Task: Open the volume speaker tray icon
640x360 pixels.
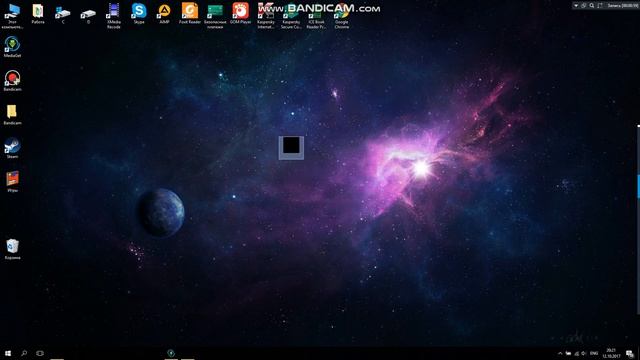Action: (x=584, y=353)
